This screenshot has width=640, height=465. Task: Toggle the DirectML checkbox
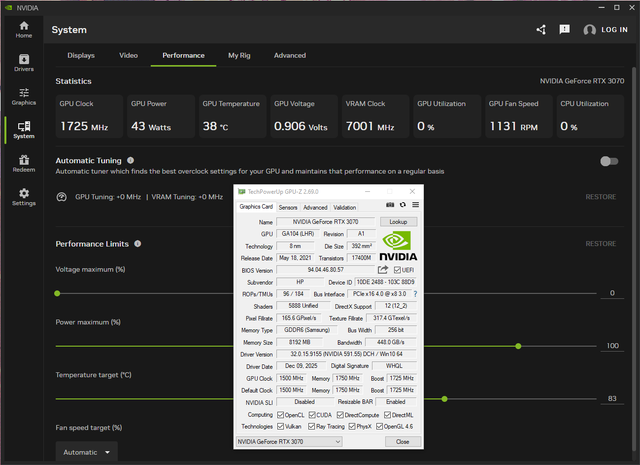[x=387, y=415]
